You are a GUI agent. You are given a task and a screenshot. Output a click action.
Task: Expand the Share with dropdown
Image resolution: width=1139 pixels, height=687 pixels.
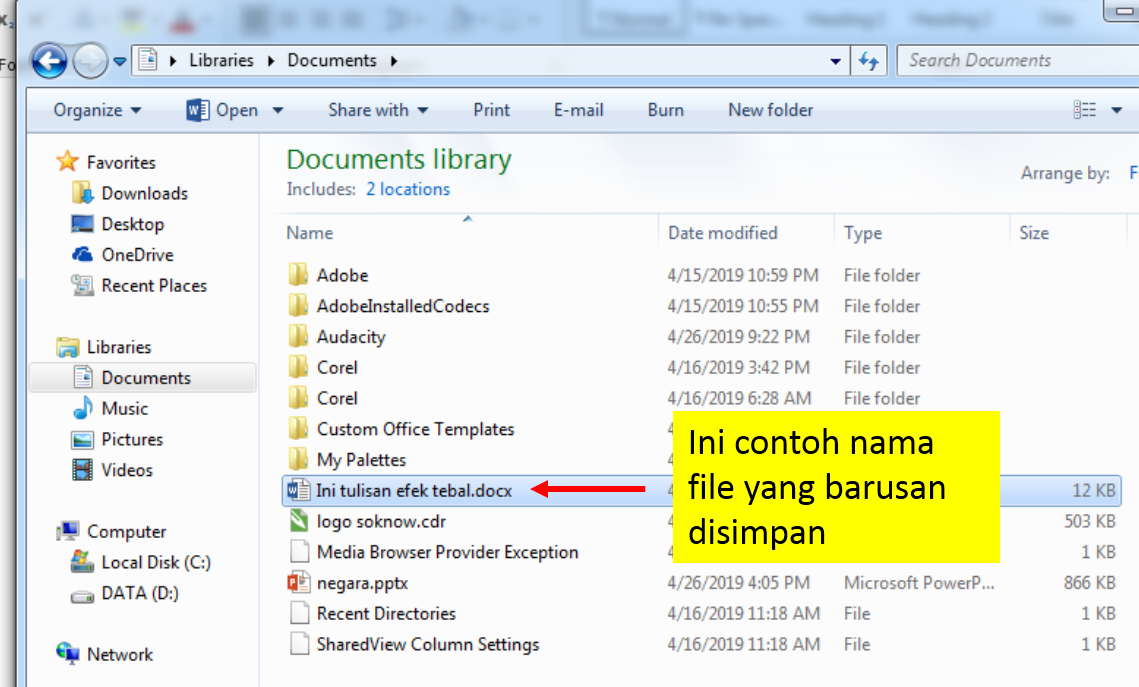click(378, 110)
